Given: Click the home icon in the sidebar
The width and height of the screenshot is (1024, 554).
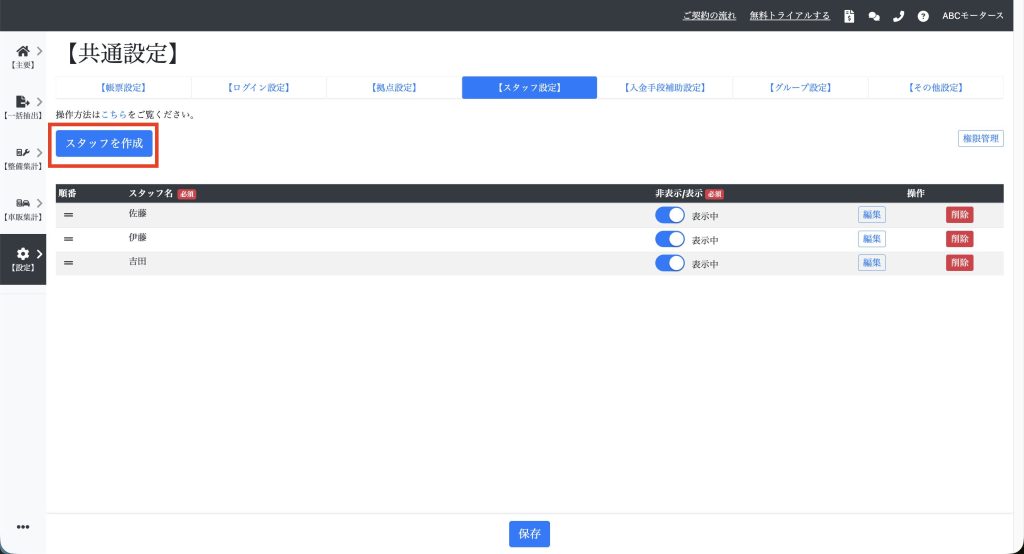Looking at the screenshot, I should (x=22, y=51).
